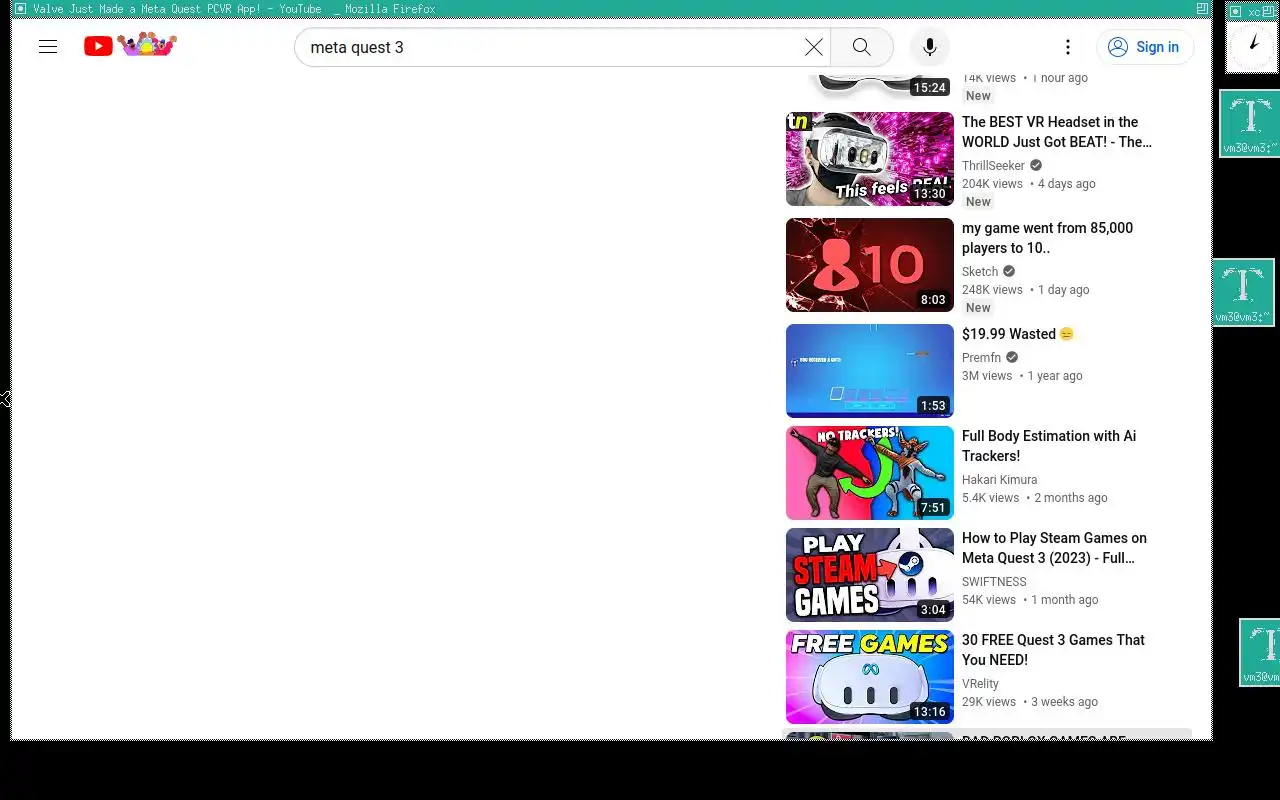This screenshot has width=1280, height=800.
Task: Click the Firefox window menu icon in titlebar
Action: (x=20, y=9)
